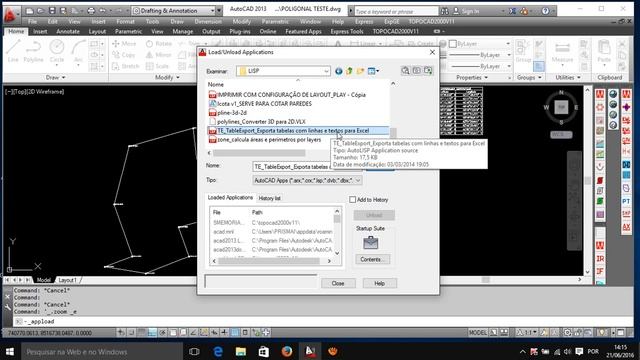Switch to the History list tab
The image size is (640, 360).
[x=269, y=198]
